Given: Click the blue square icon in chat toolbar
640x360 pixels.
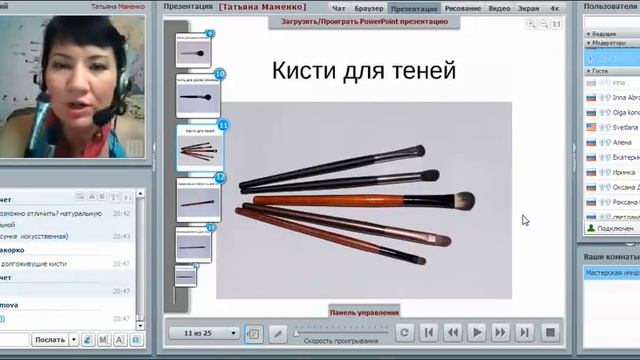Looking at the screenshot, I should (x=136, y=340).
